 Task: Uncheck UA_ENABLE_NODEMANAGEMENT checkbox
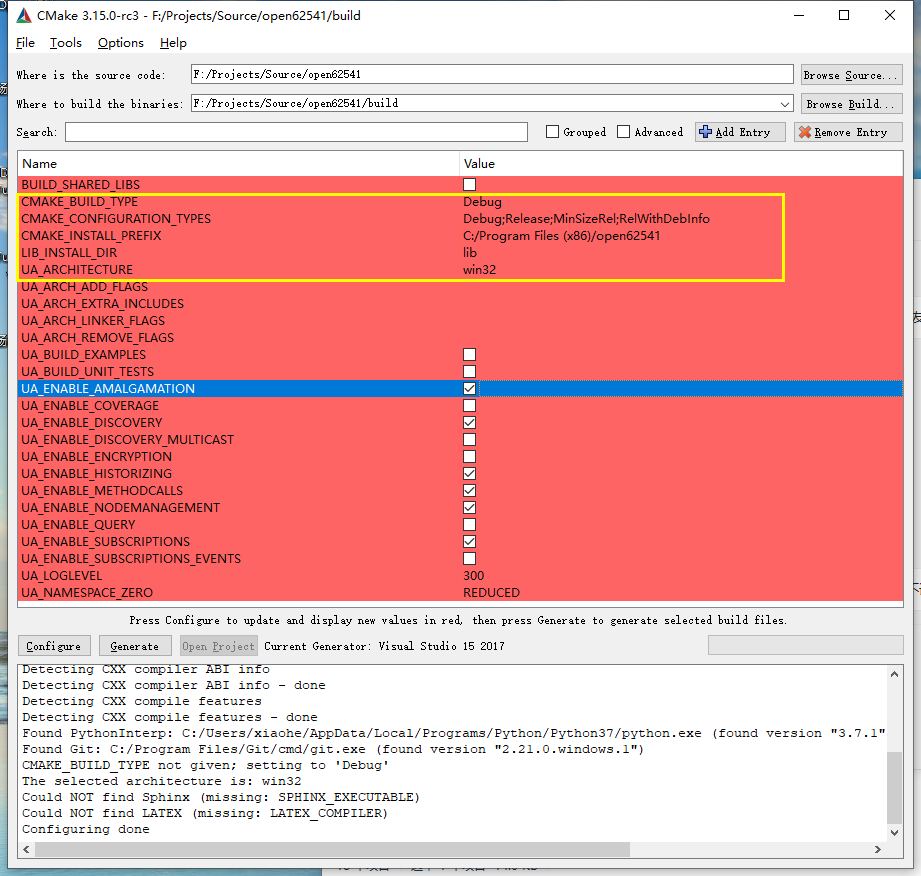pyautogui.click(x=469, y=508)
